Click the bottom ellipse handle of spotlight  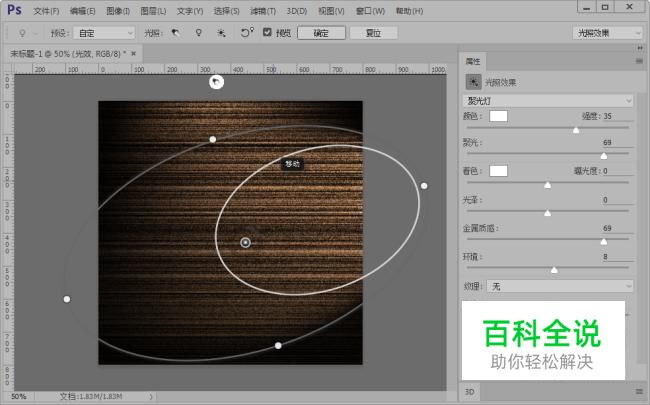click(278, 345)
